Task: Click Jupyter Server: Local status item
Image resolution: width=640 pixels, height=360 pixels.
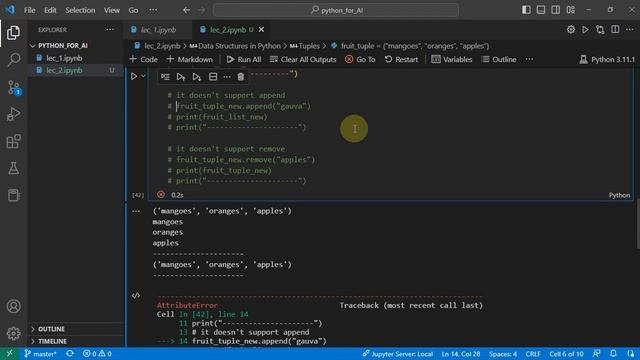Action: tap(398, 354)
